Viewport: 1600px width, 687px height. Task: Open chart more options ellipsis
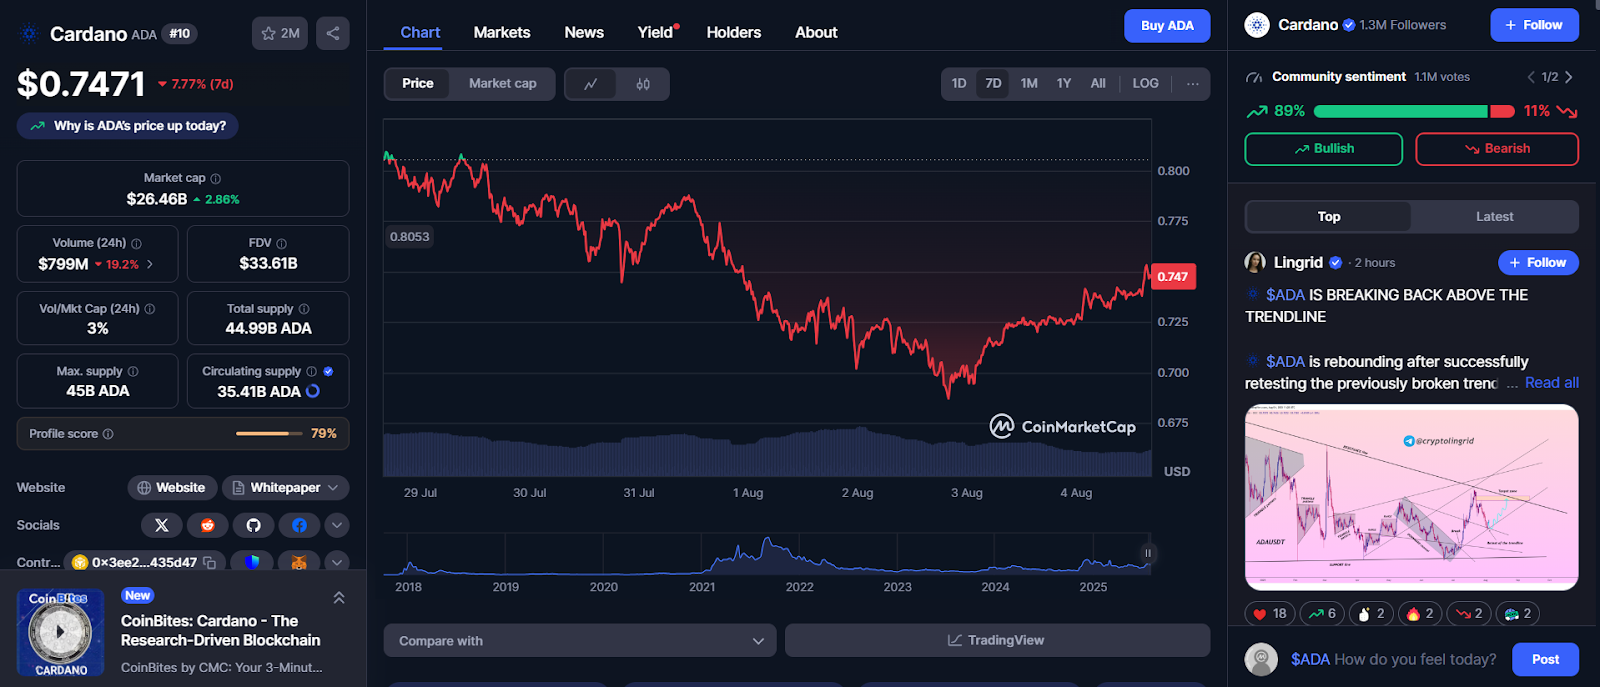pos(1193,84)
